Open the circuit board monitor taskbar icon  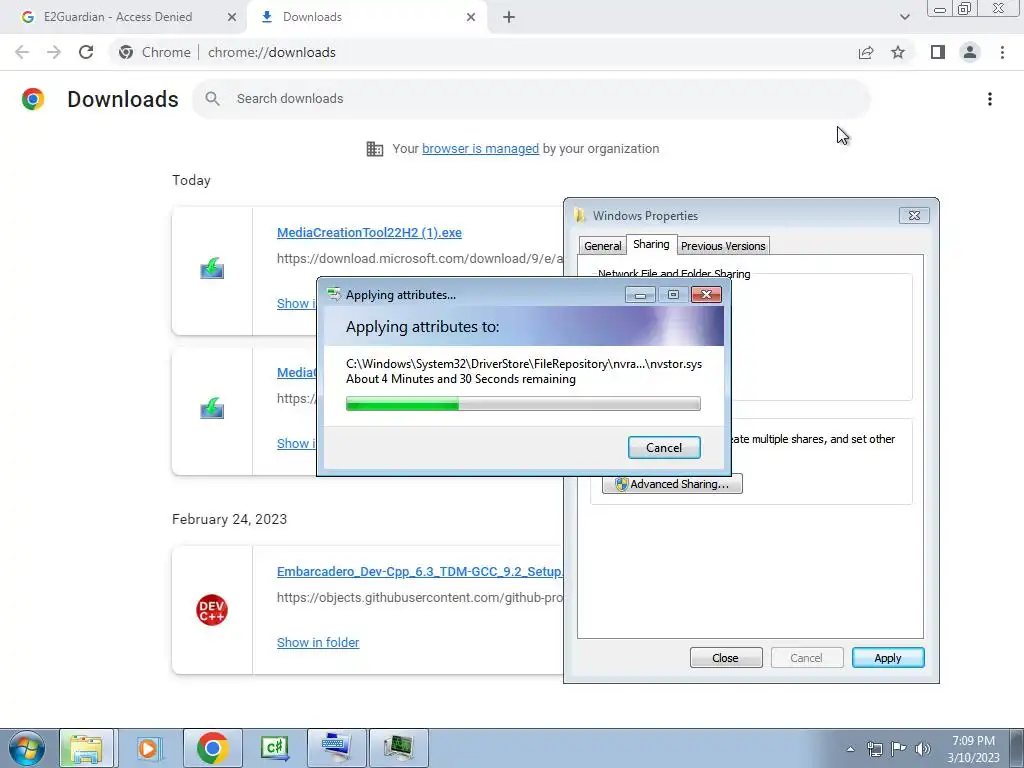point(399,748)
